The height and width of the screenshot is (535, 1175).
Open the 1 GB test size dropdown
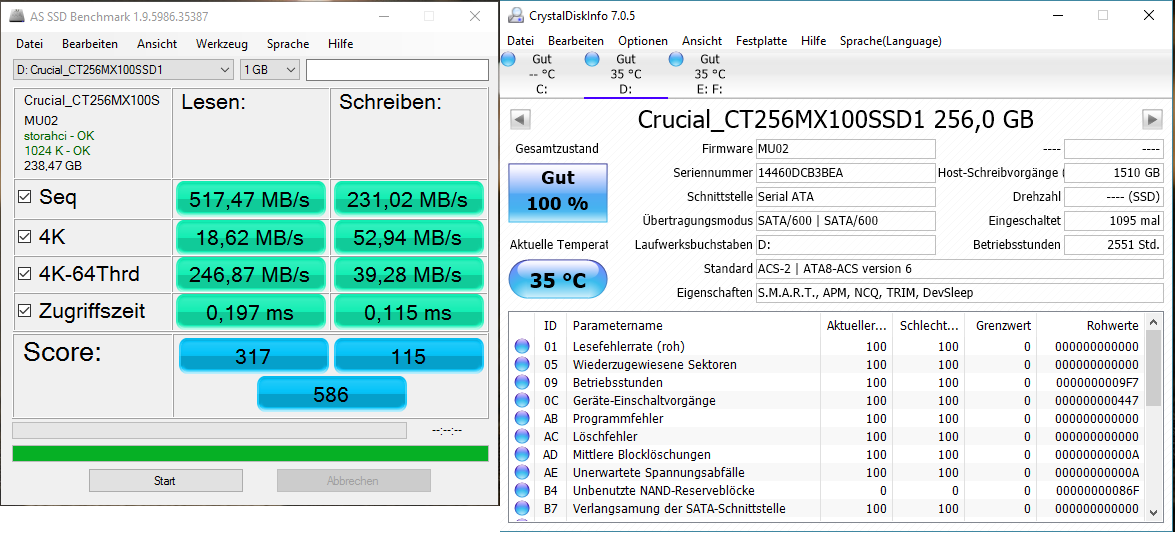click(270, 70)
